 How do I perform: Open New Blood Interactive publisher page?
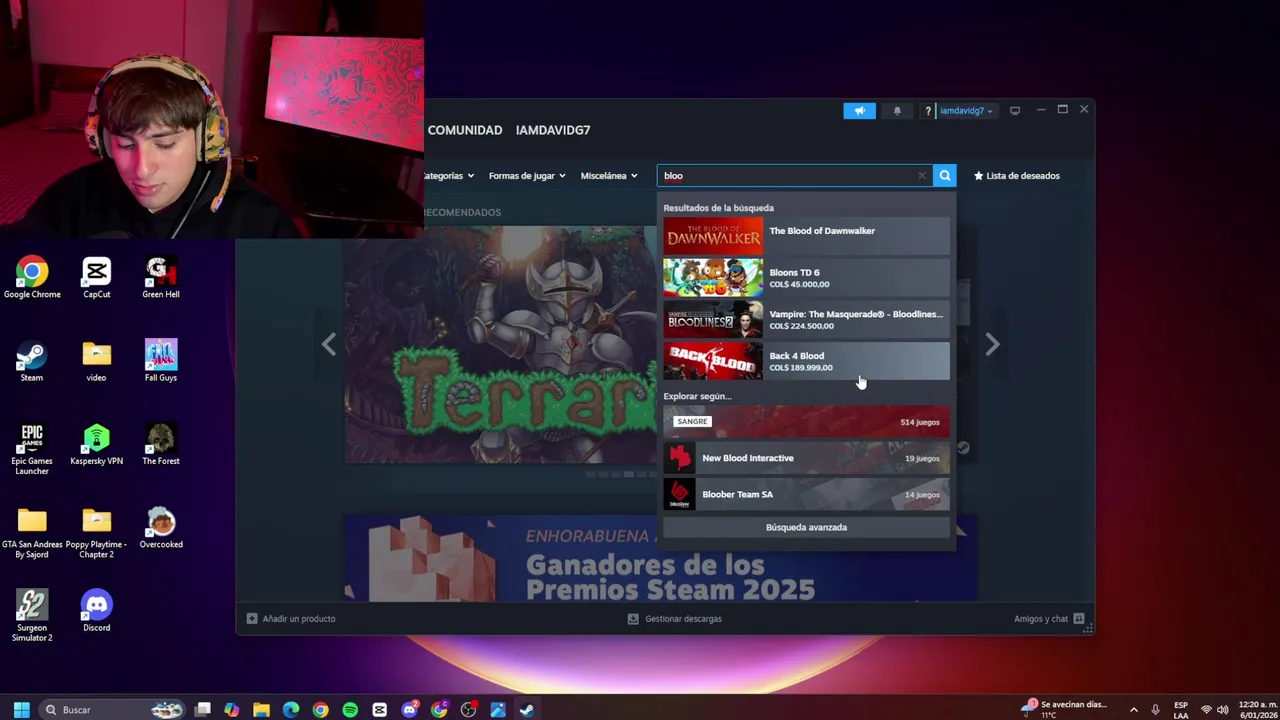pos(806,458)
